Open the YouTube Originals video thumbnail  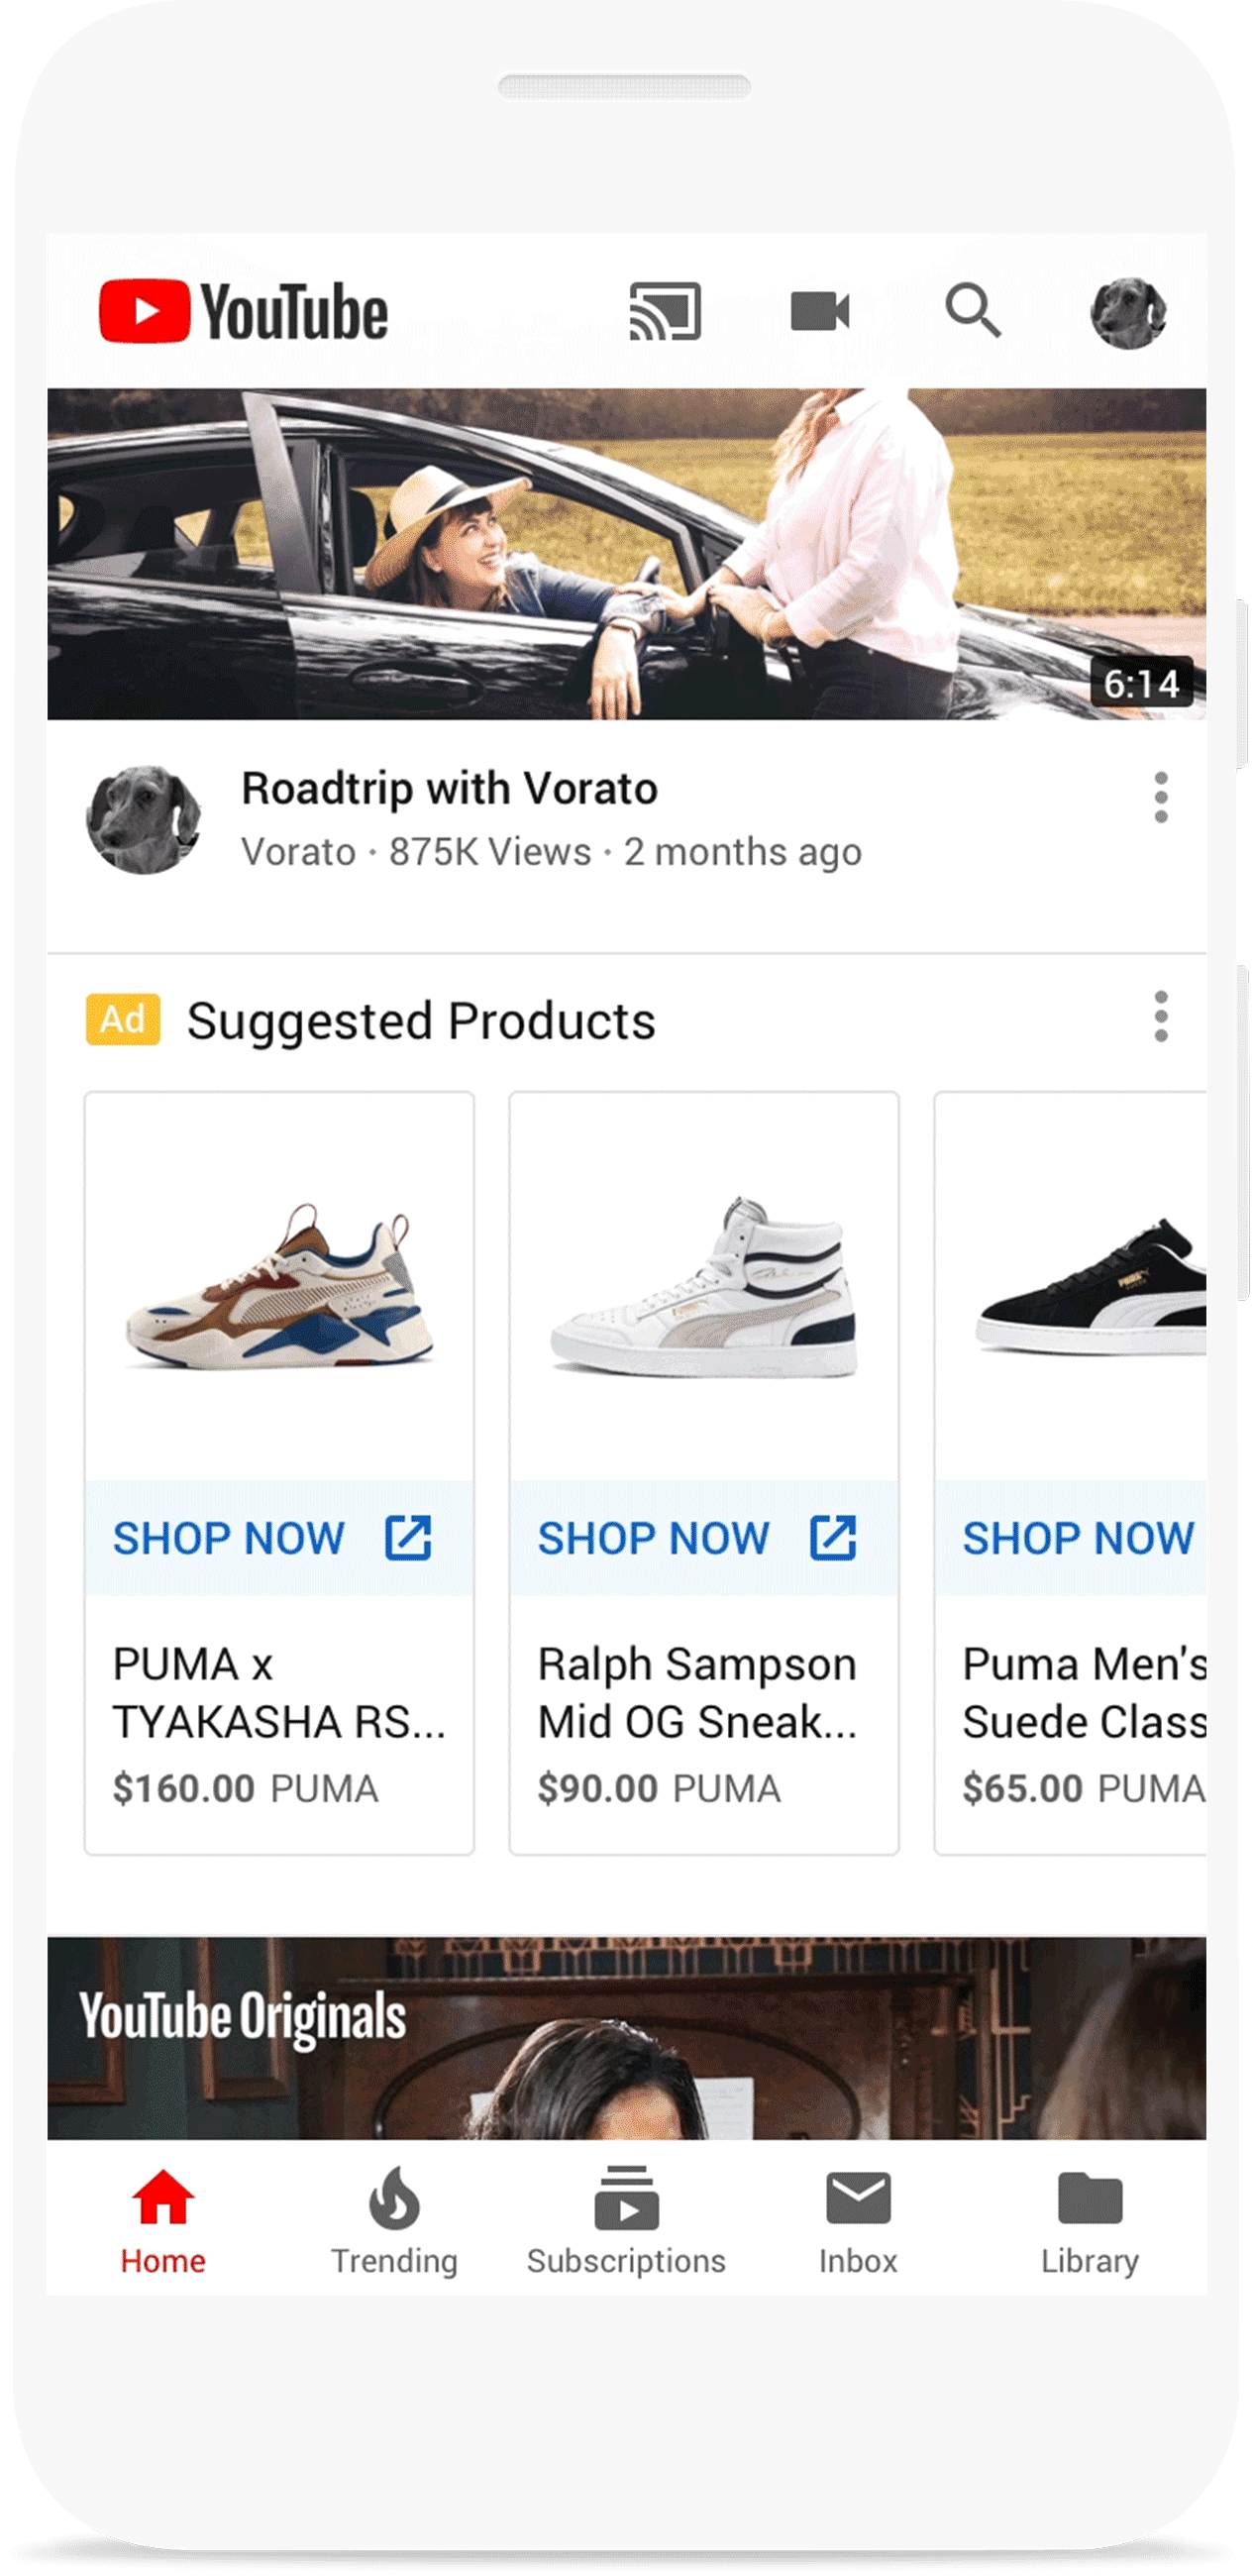point(626,2038)
